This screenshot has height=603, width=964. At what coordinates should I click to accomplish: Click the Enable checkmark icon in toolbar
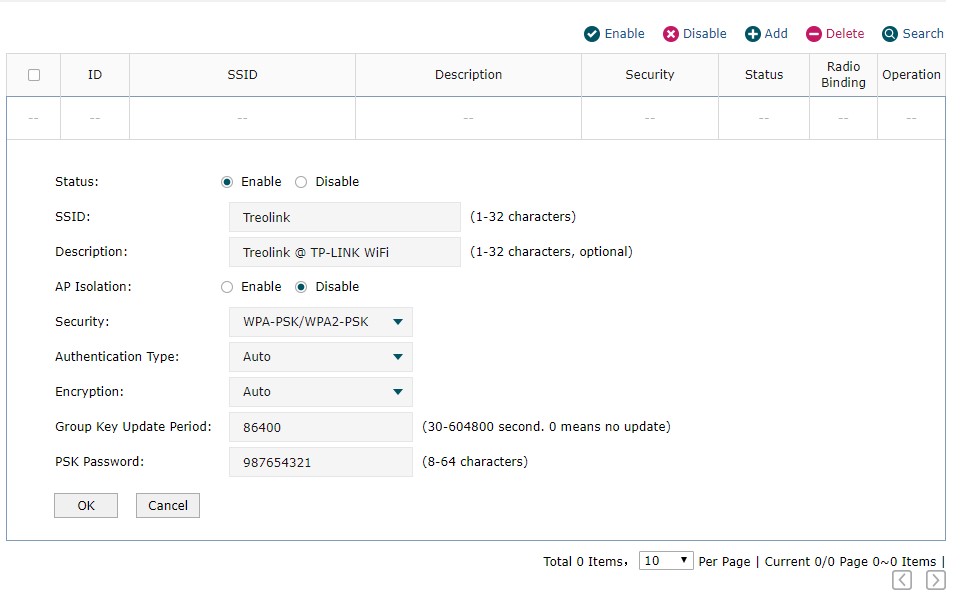[592, 34]
